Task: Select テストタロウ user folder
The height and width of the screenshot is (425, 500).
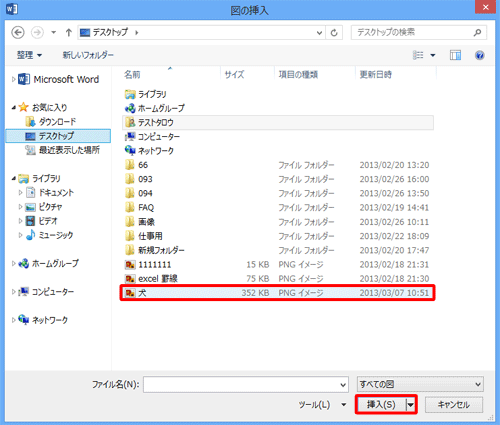Action: click(278, 122)
